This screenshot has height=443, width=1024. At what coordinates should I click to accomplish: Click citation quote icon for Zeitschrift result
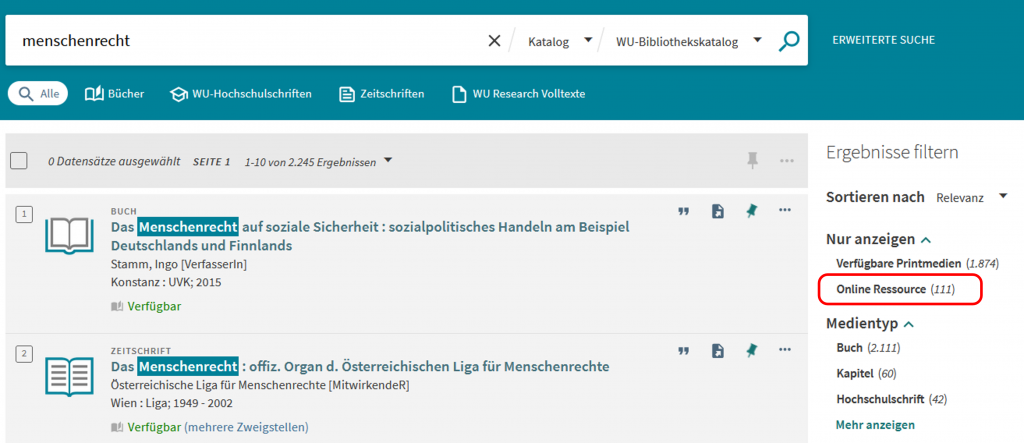[x=683, y=351]
